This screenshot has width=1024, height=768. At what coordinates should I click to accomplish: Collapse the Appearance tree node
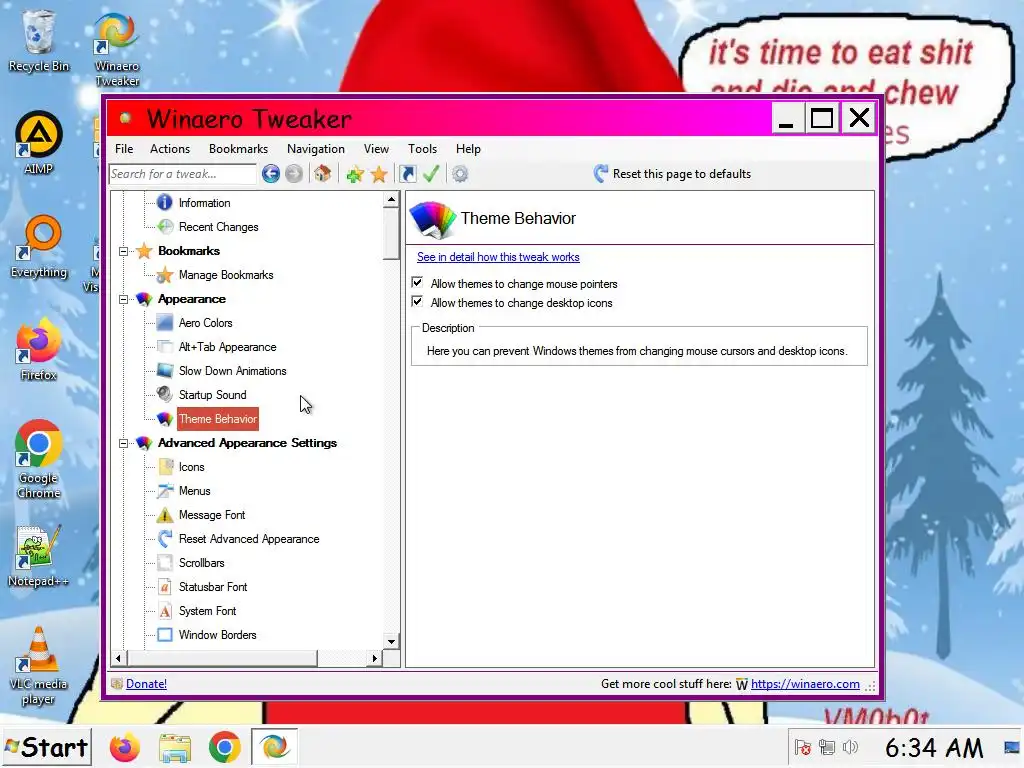pyautogui.click(x=123, y=299)
